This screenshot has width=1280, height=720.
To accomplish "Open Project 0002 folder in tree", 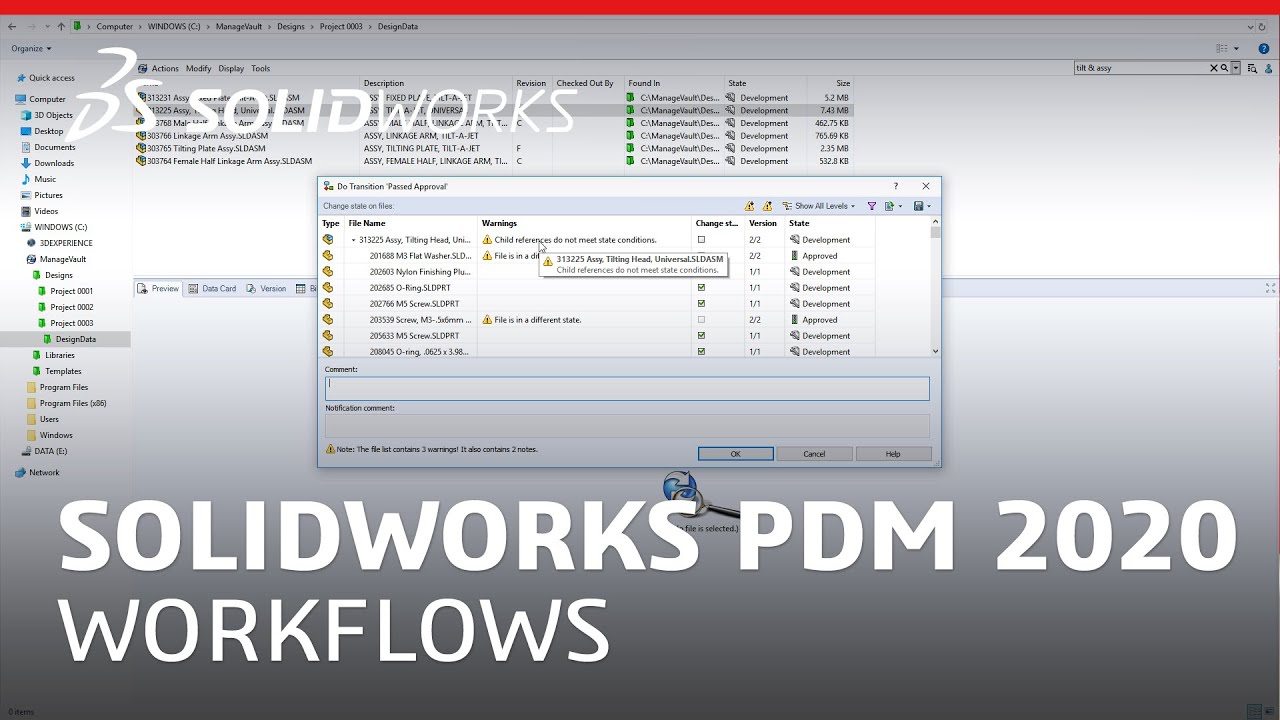I will click(65, 307).
